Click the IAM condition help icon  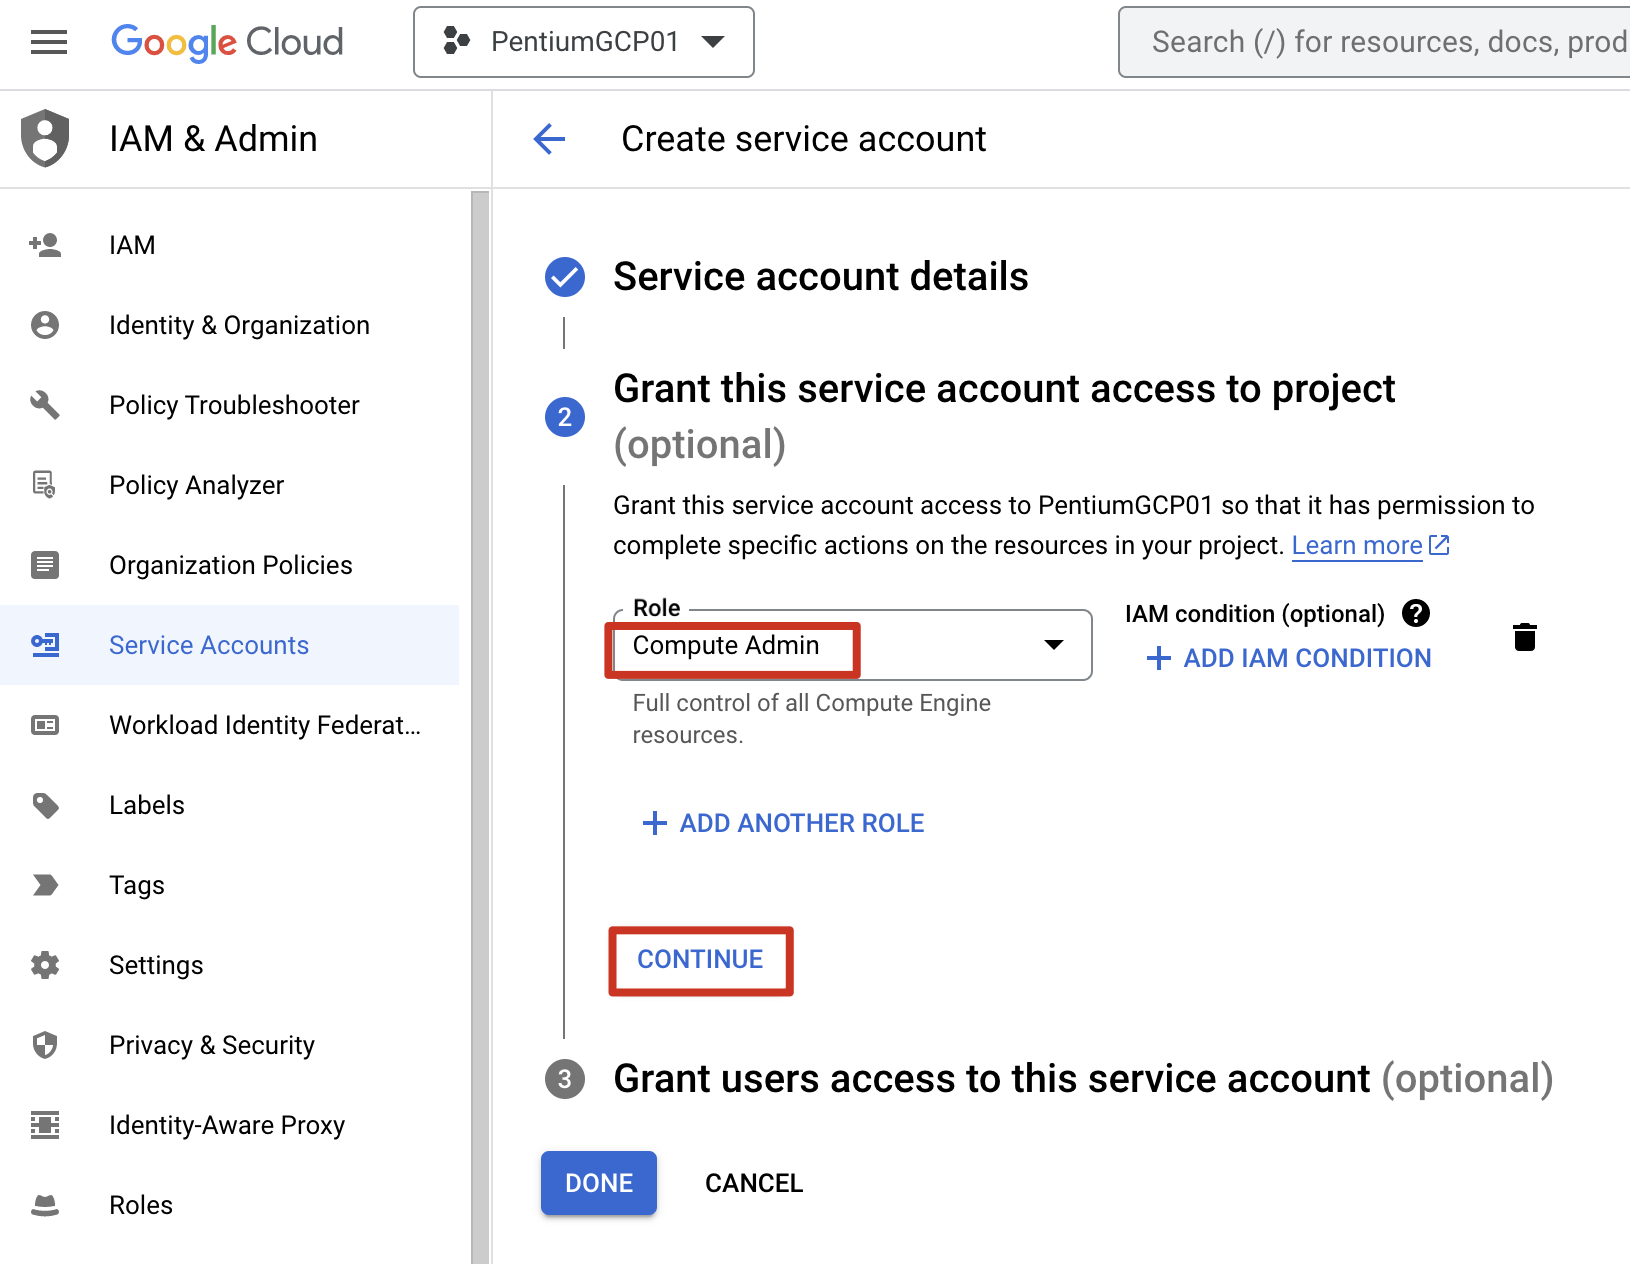1416,613
